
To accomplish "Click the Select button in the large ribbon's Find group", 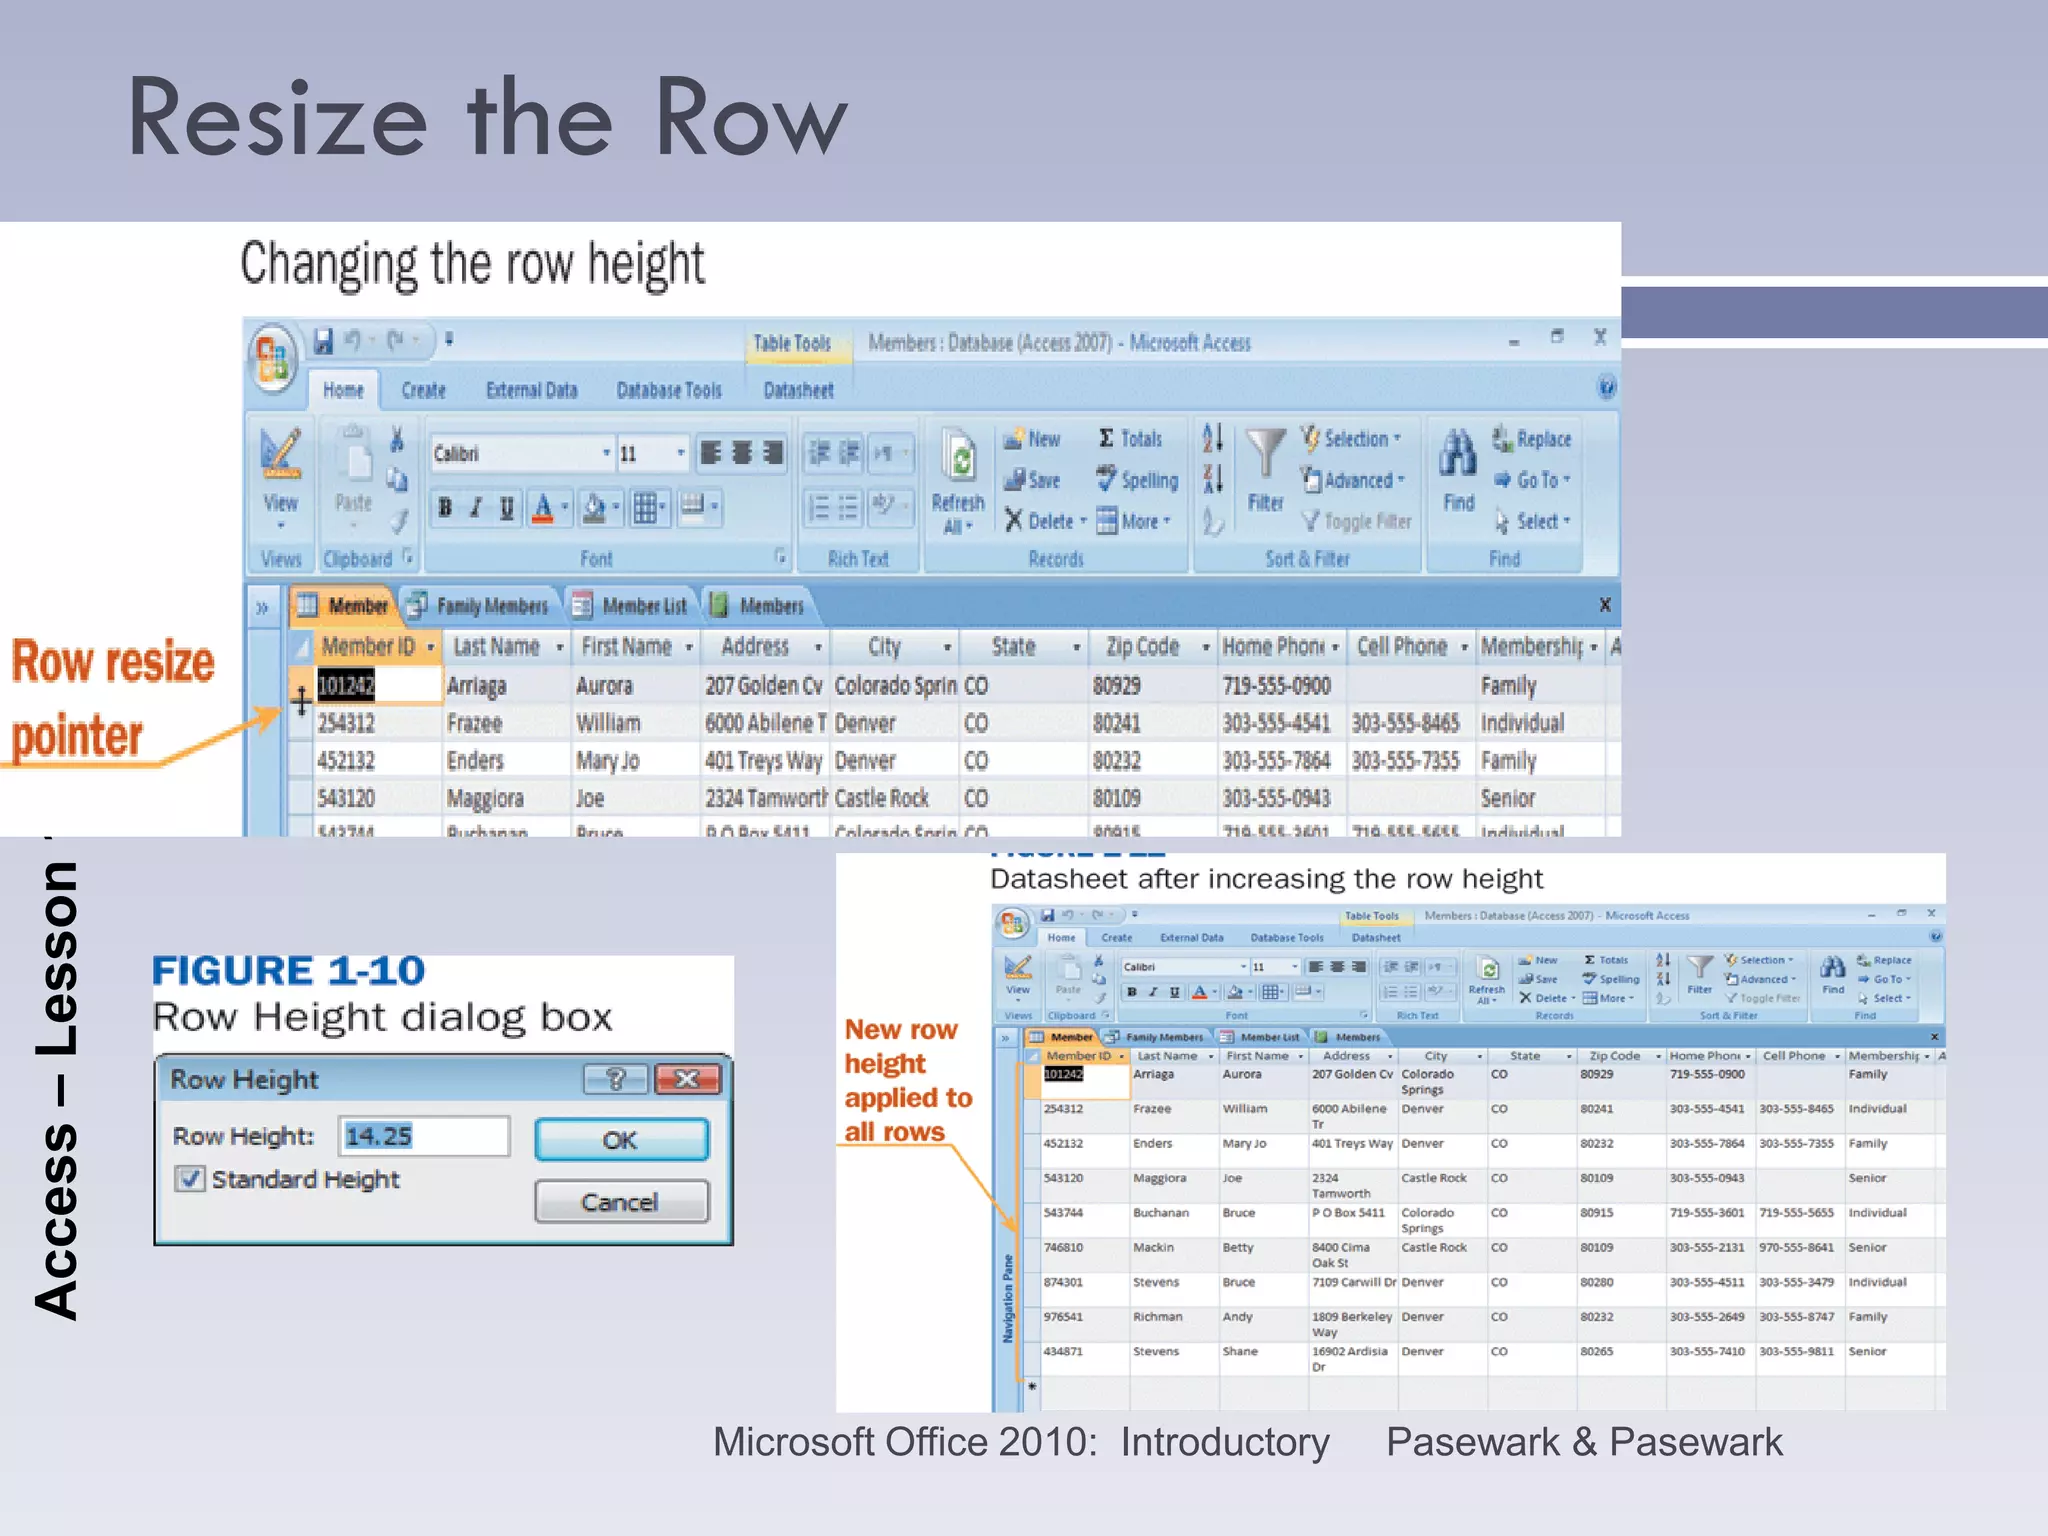I will click(x=1532, y=521).
